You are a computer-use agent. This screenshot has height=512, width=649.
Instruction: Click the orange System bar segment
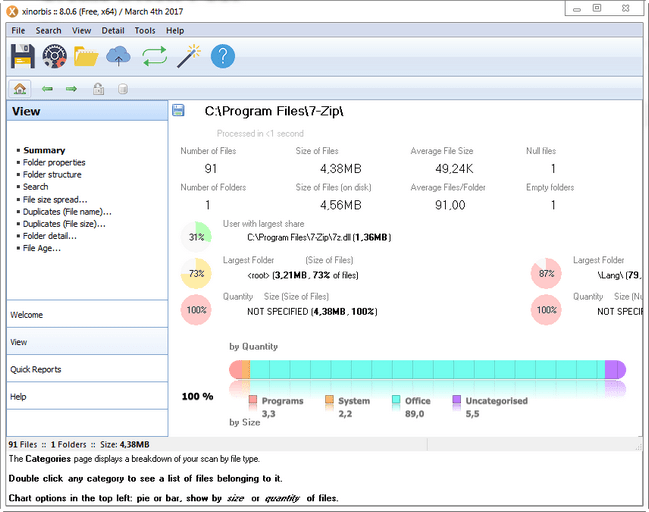[246, 369]
